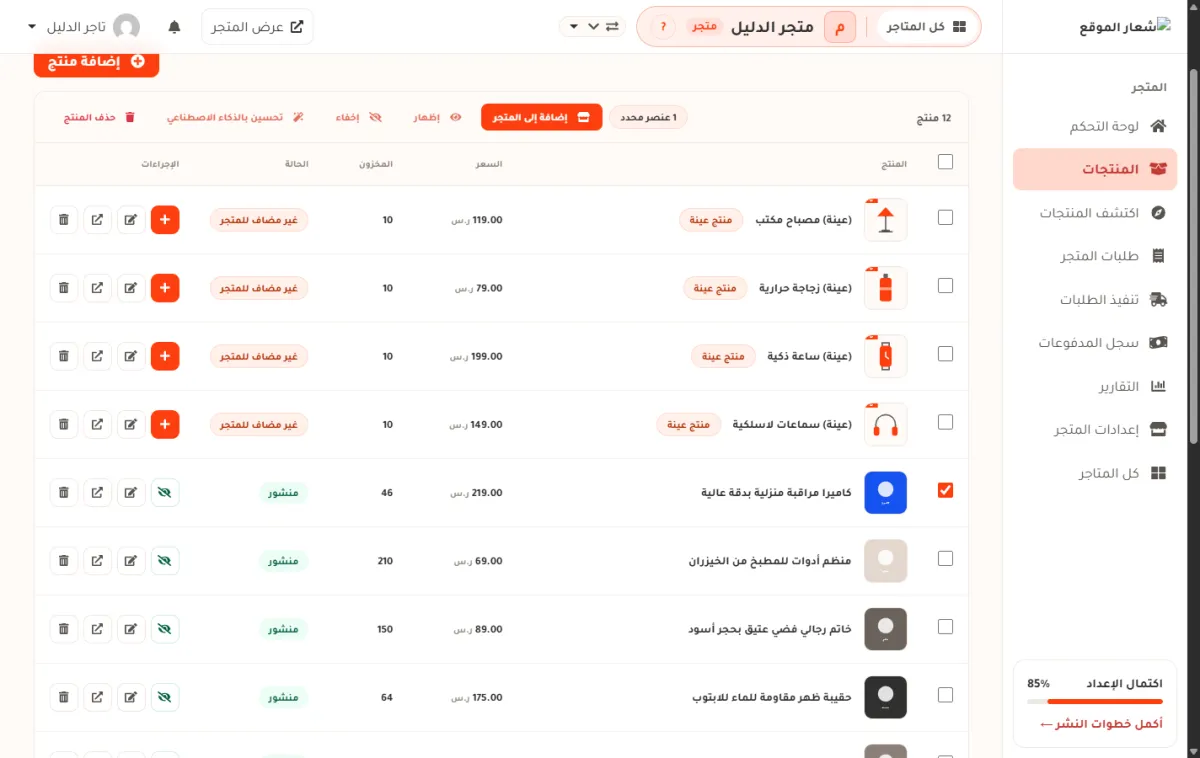Add the desk lamp sample (مصباح مكتب) to store
1200x758 pixels.
click(x=165, y=219)
